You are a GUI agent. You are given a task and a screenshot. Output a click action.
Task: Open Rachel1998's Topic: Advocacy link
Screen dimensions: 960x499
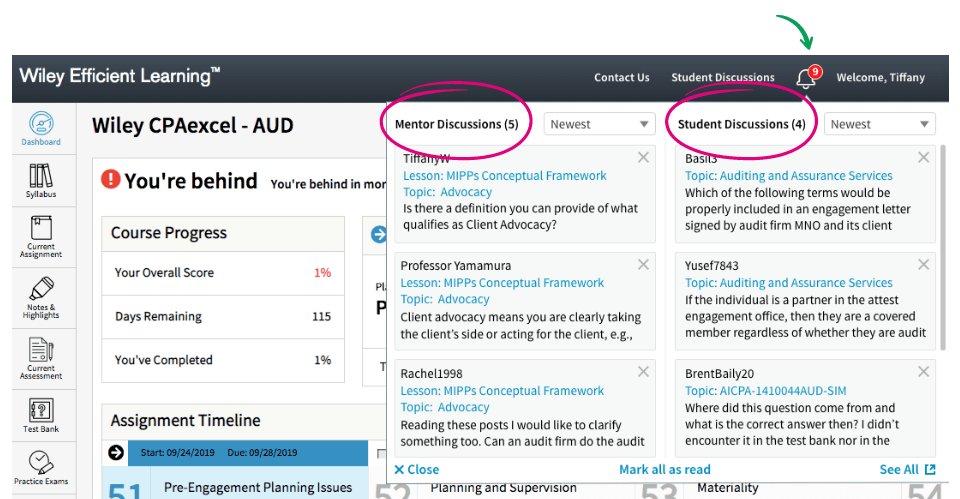point(444,407)
